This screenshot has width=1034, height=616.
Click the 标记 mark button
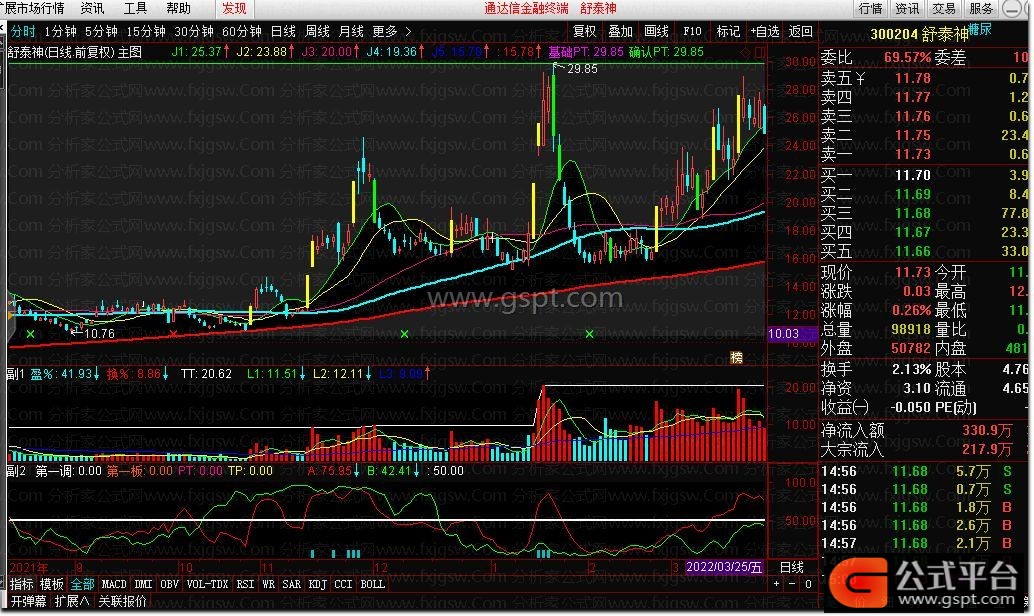tap(728, 31)
